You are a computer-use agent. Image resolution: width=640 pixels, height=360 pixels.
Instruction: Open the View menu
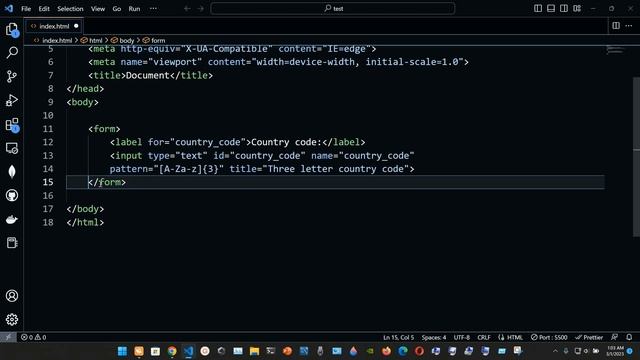click(98, 9)
